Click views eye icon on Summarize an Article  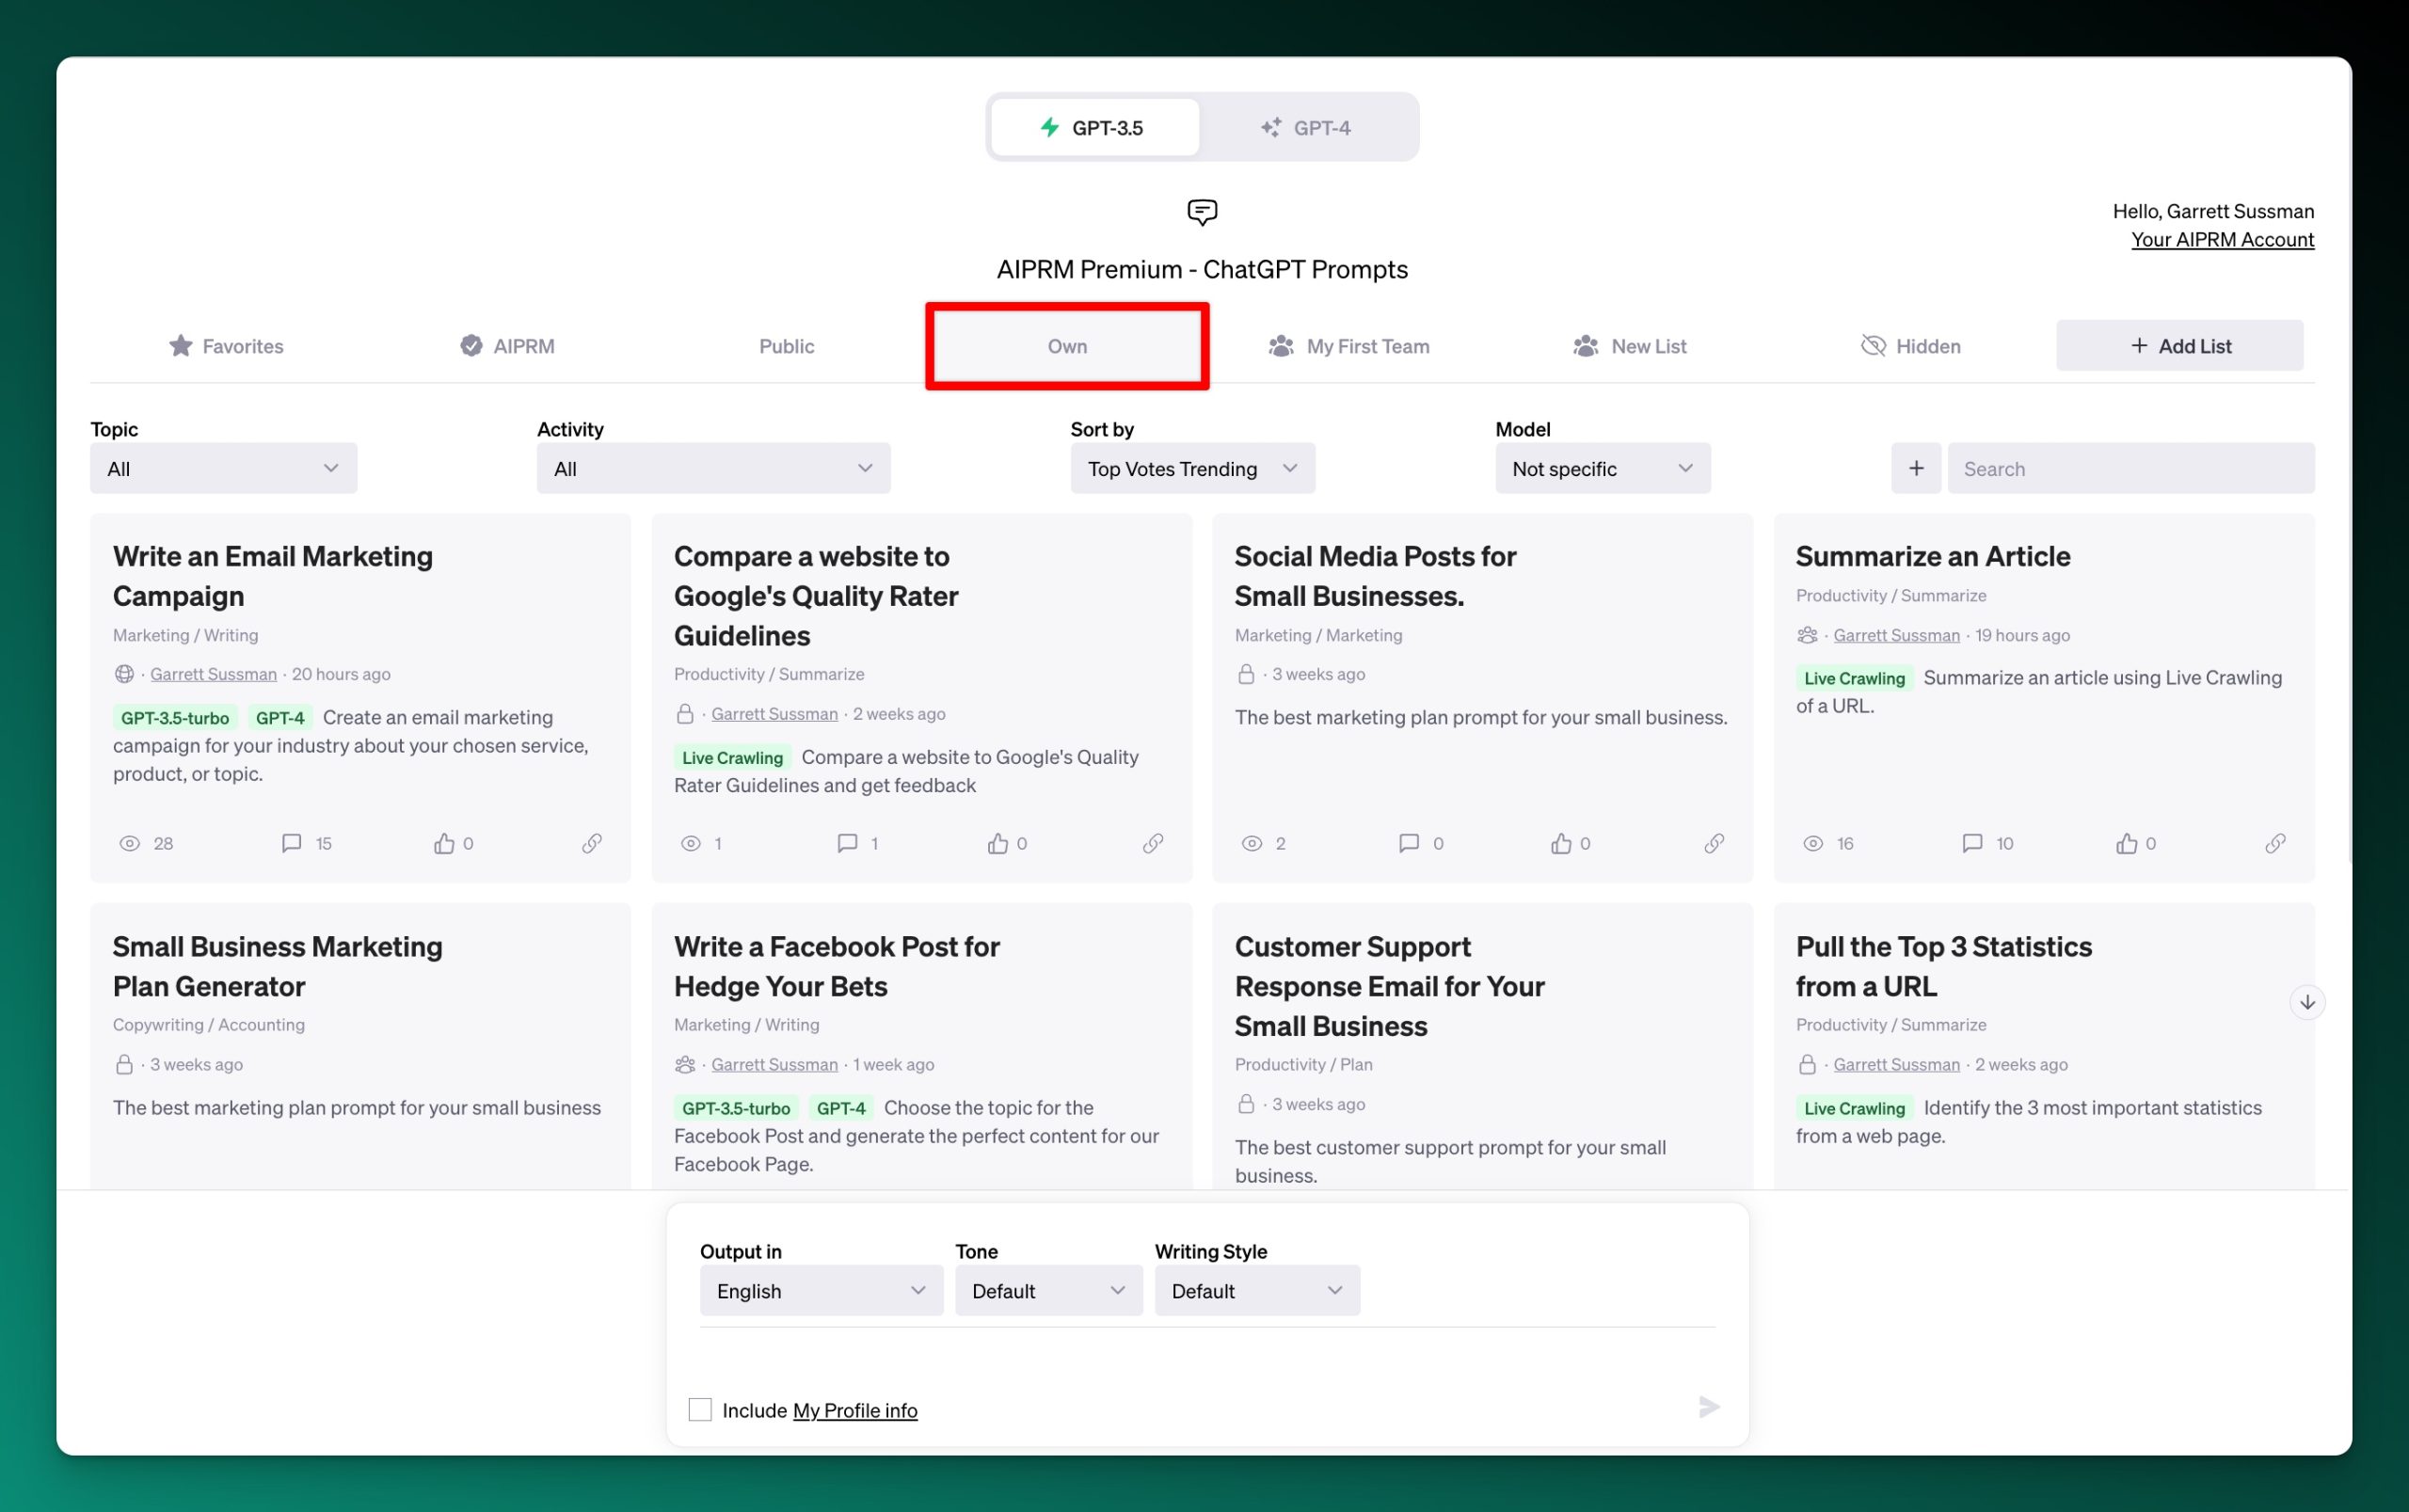point(1813,843)
